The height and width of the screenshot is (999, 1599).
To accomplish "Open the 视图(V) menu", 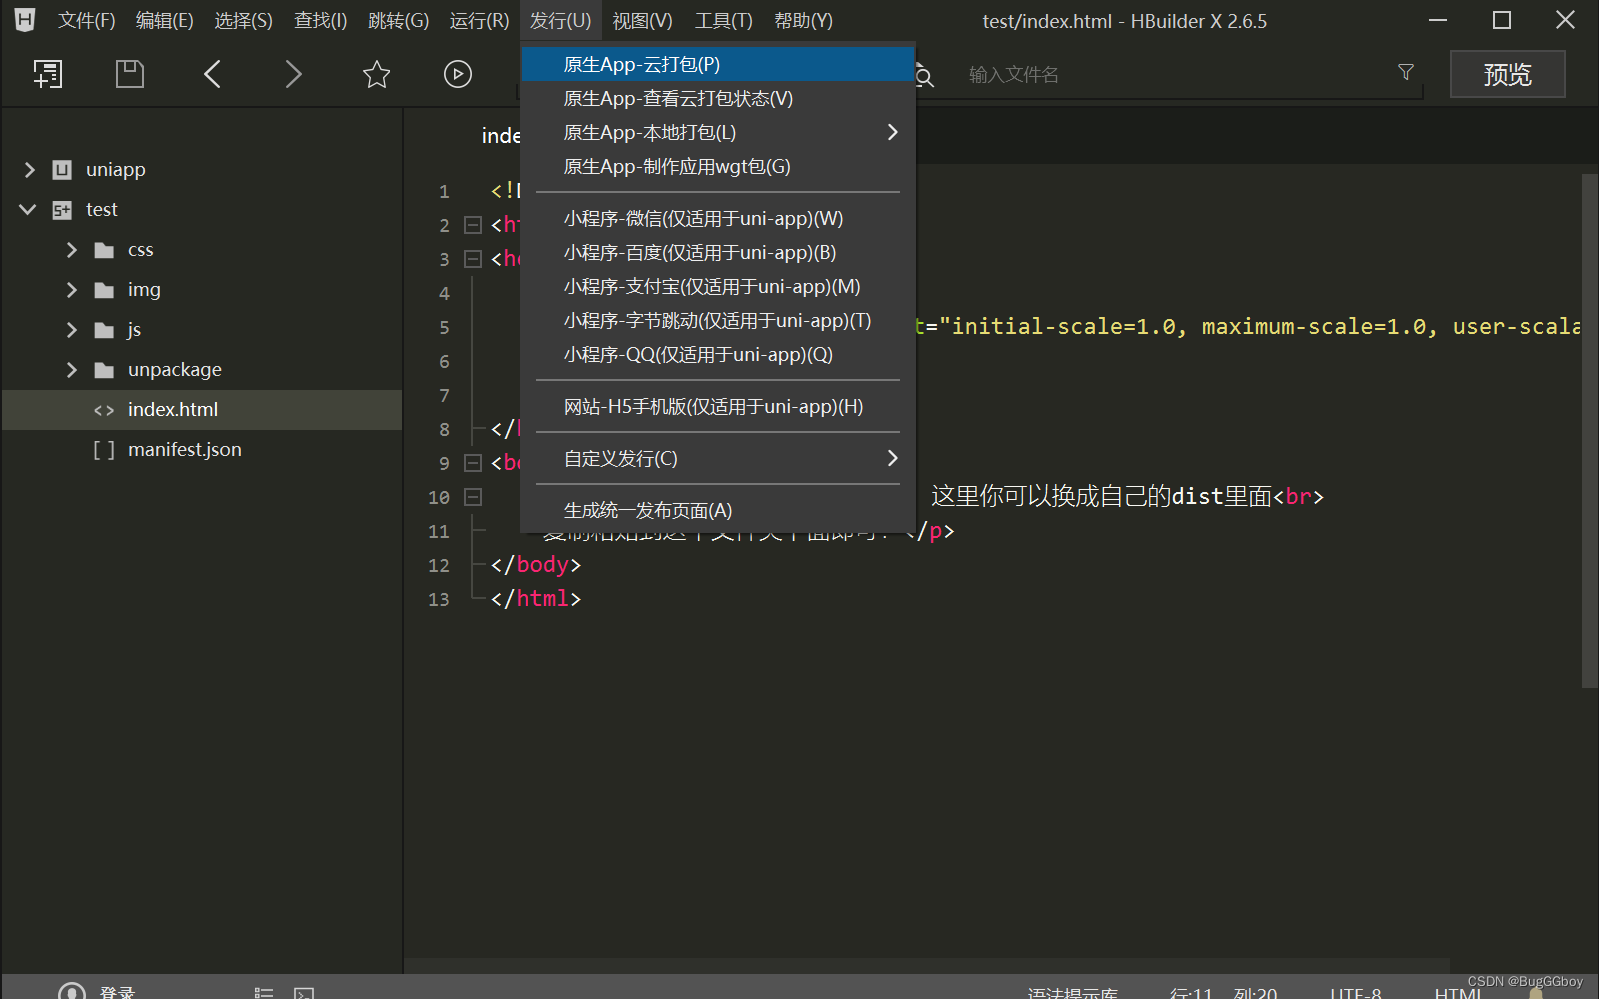I will [x=643, y=21].
